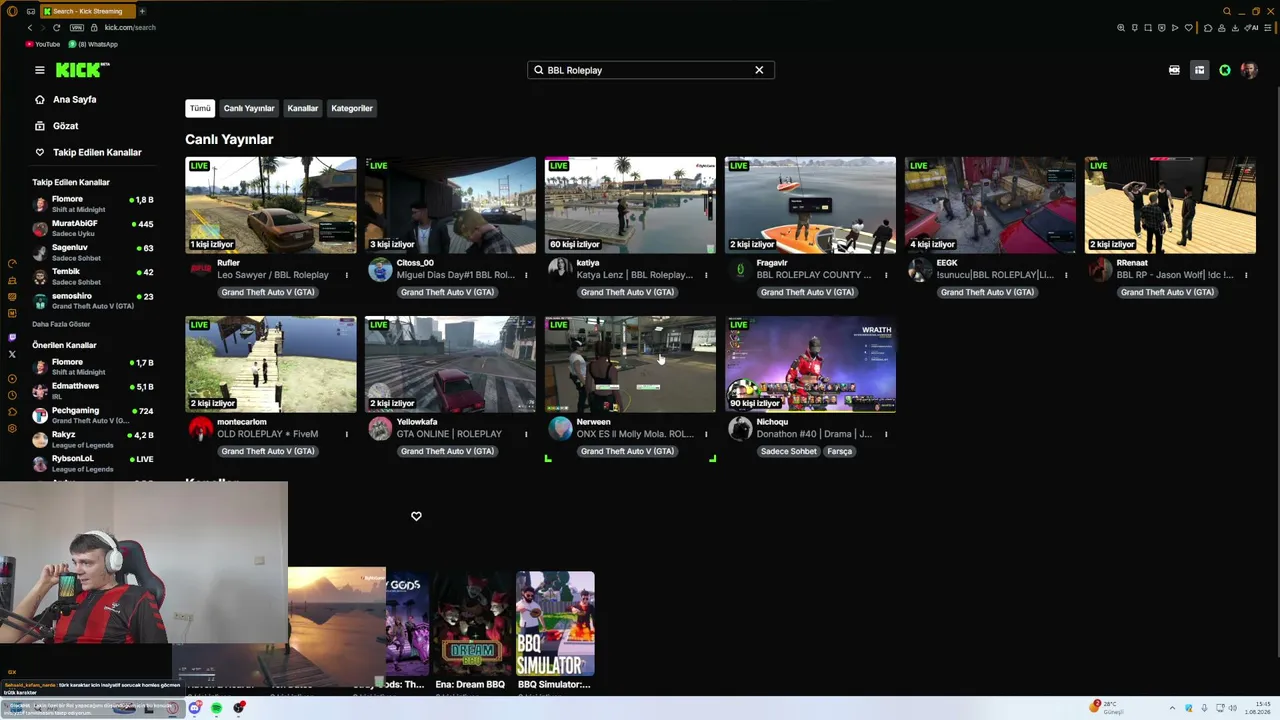The image size is (1280, 720).
Task: Open Twitch icon in browser sidebar
Action: (x=12, y=338)
